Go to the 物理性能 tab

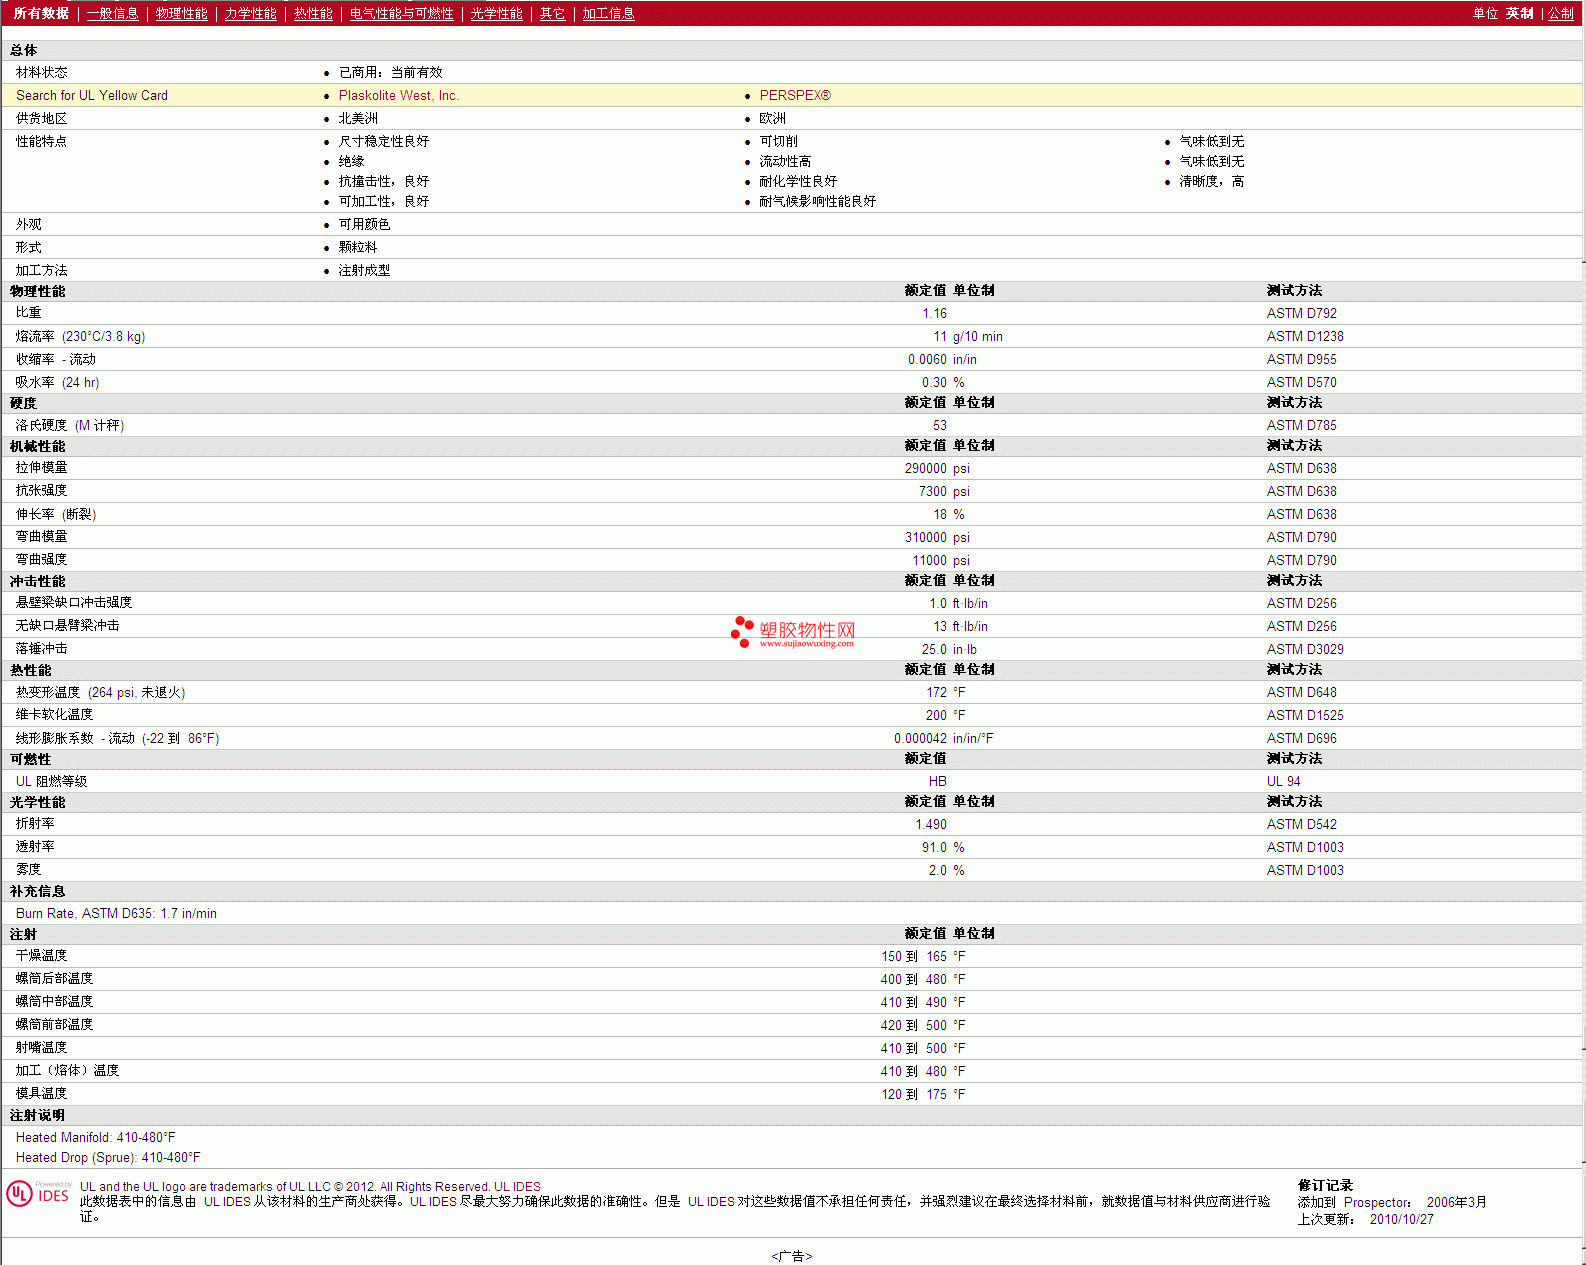point(181,14)
